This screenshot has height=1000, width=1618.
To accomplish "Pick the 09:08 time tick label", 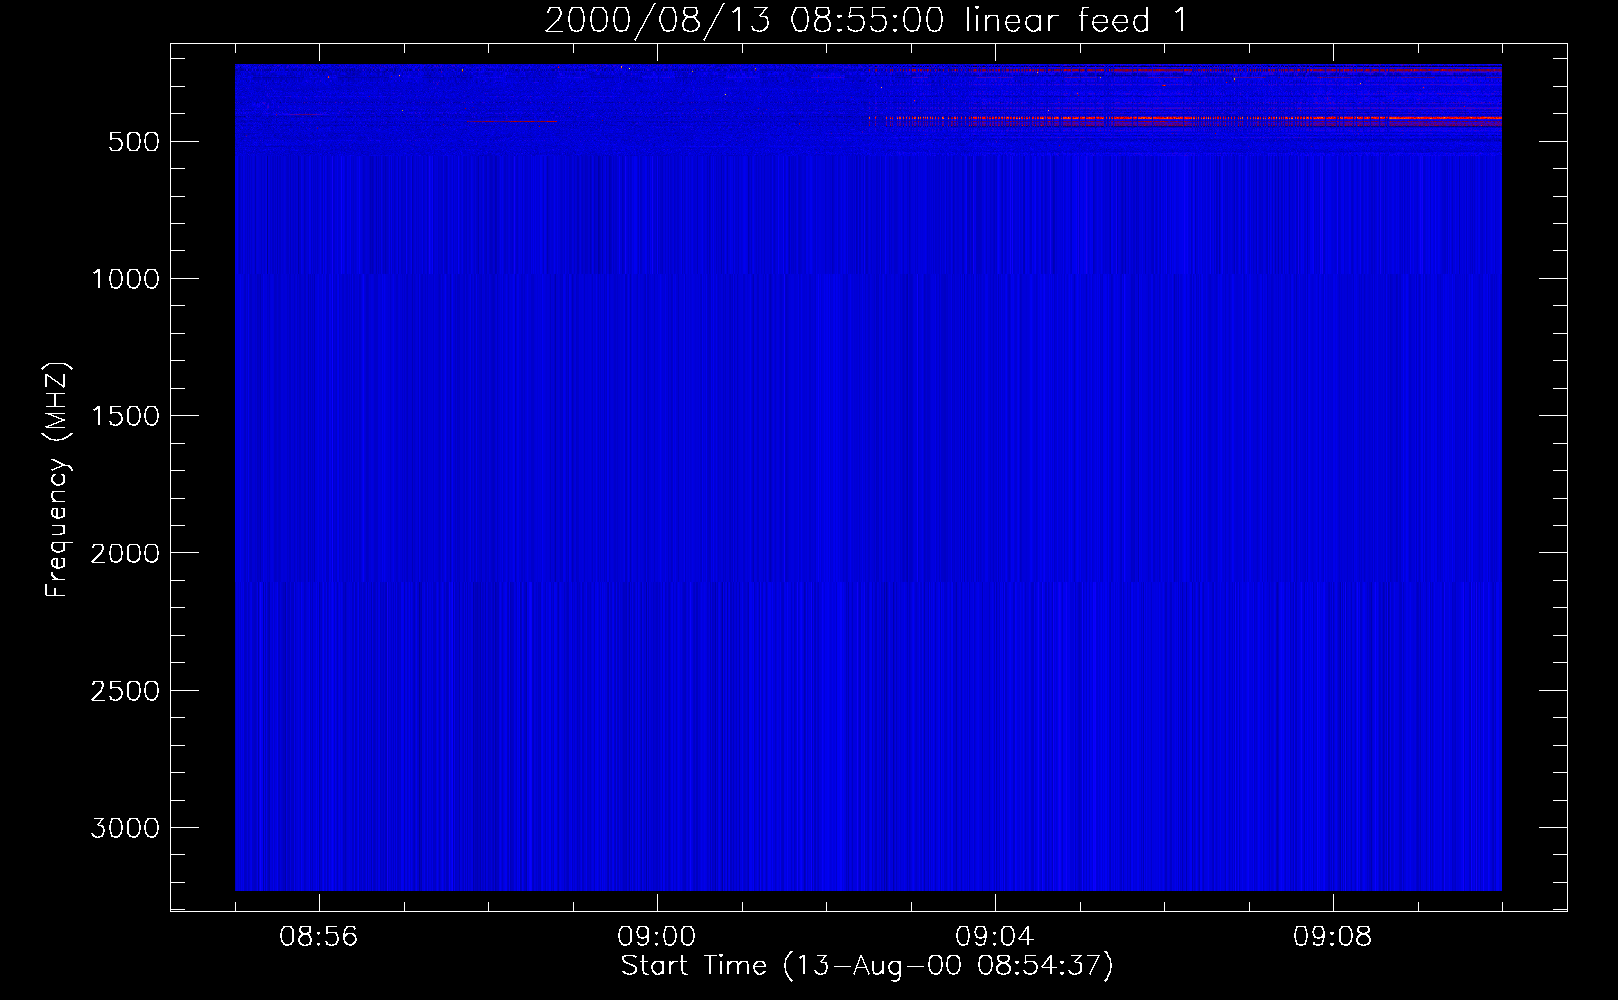I will coord(1333,937).
